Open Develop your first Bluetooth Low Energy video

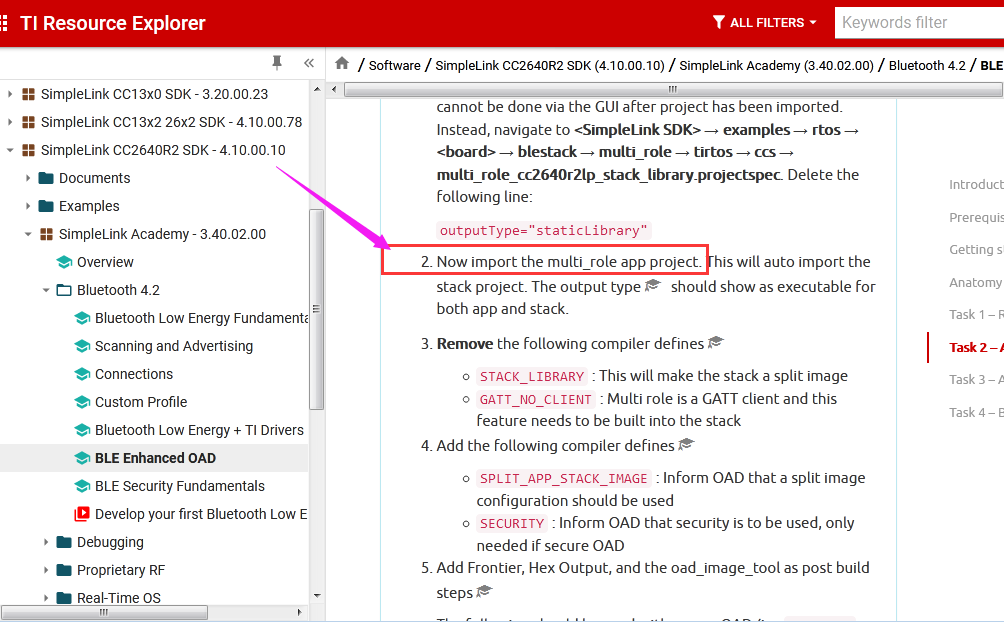pyautogui.click(x=201, y=514)
